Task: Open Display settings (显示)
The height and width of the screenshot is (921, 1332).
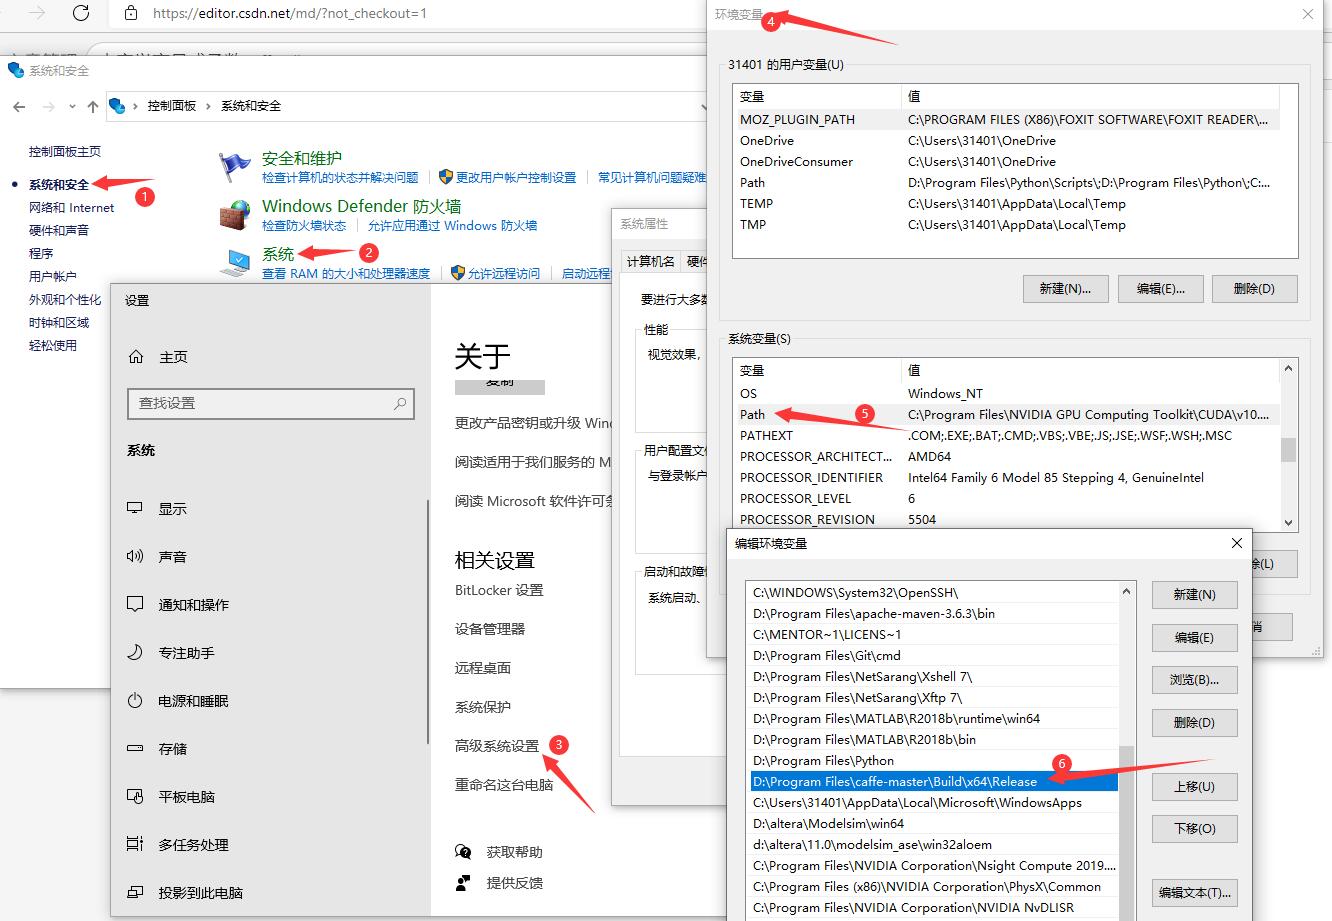Action: (x=172, y=508)
